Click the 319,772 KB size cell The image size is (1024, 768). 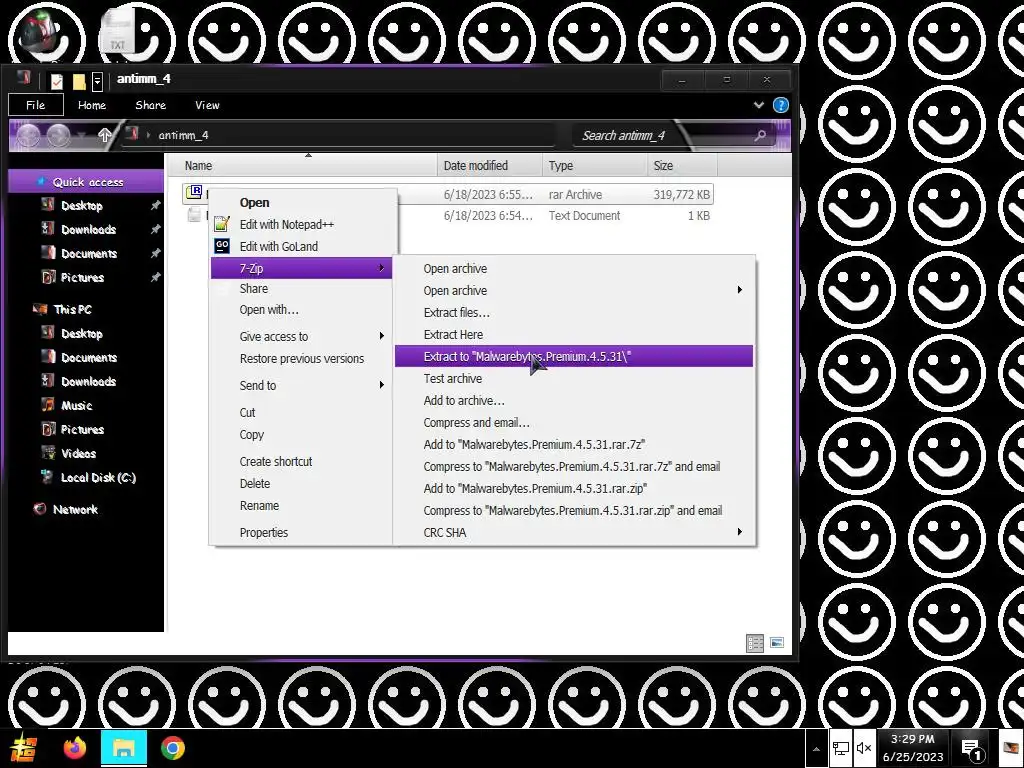(681, 194)
